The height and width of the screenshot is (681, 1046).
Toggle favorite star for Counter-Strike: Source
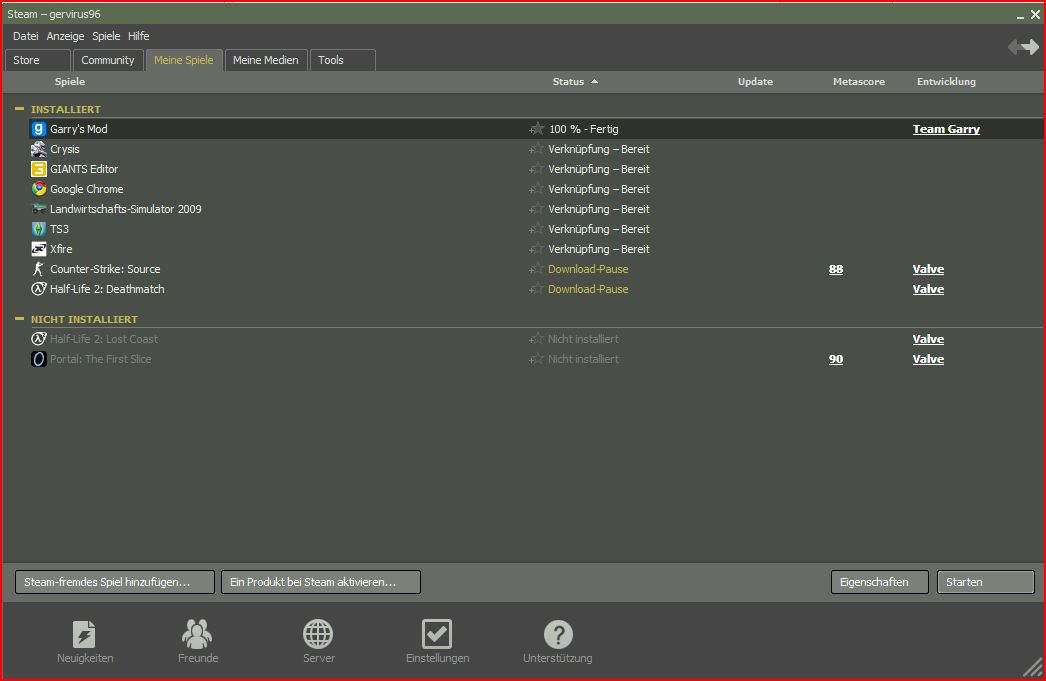537,269
